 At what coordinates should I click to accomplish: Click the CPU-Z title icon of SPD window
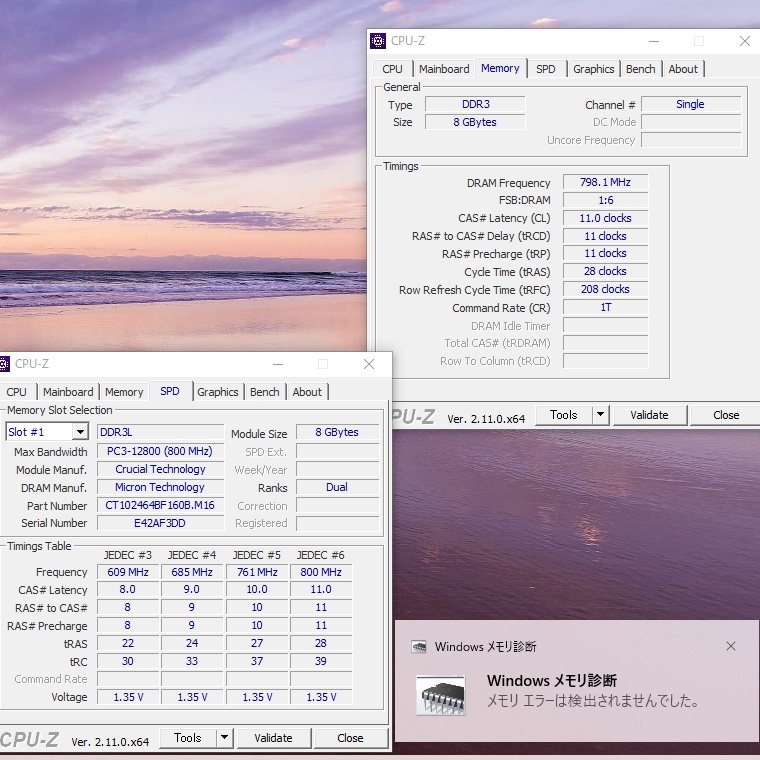(4, 364)
